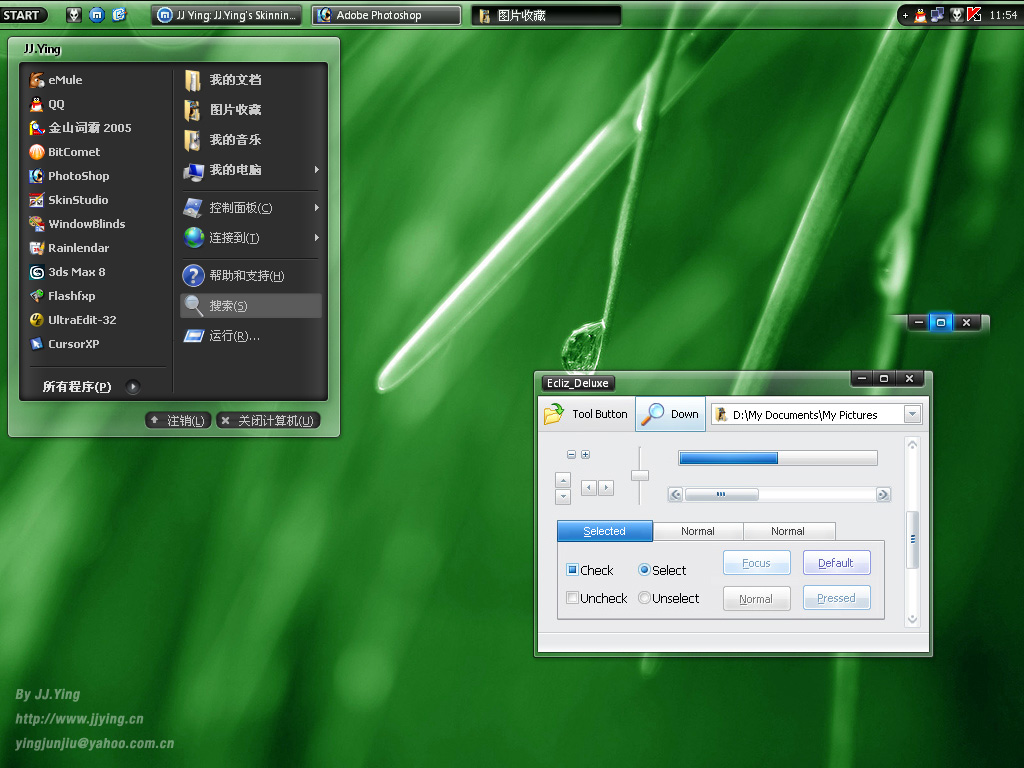Switch to the Selected tab
Screen dimensions: 1024x768
(x=604, y=531)
